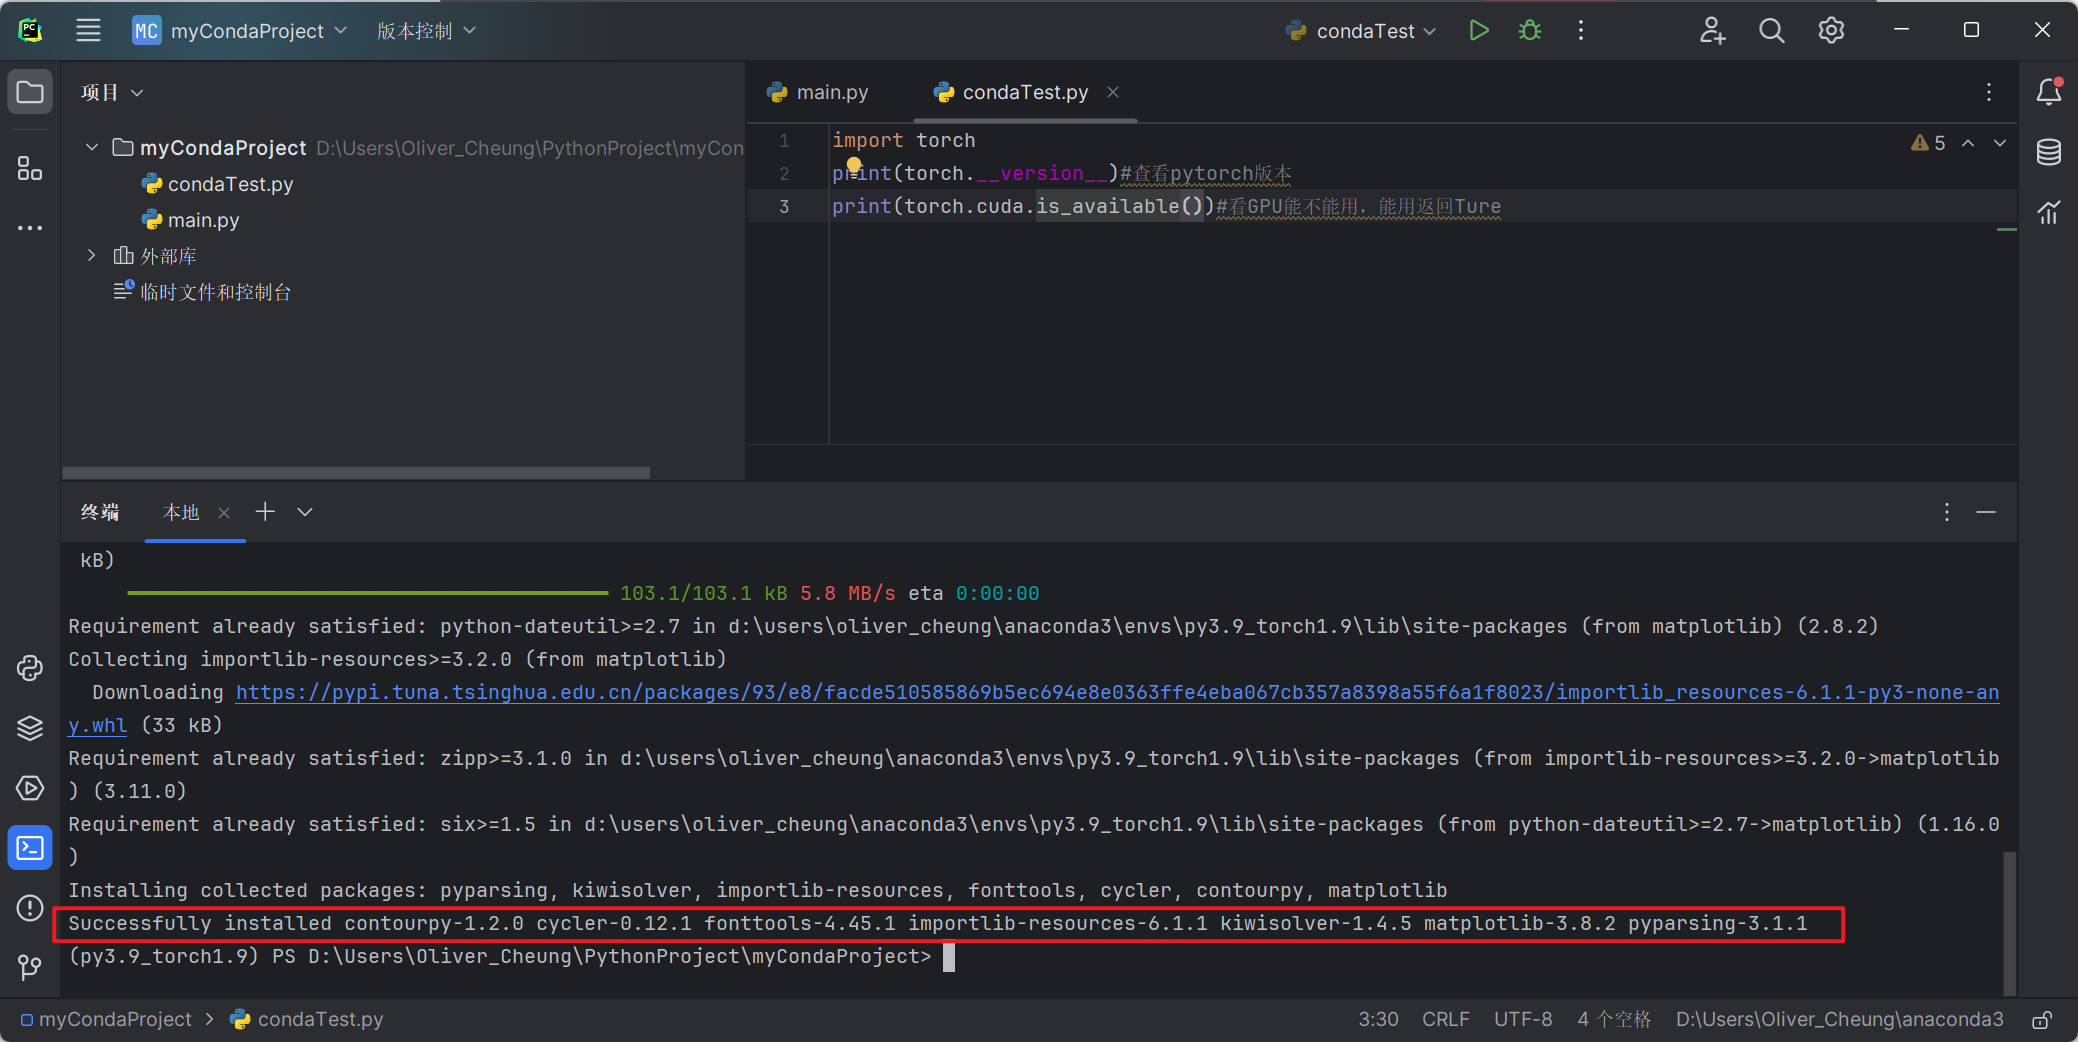The image size is (2078, 1042).
Task: Open Python interpreter selector
Action: point(1840,1020)
